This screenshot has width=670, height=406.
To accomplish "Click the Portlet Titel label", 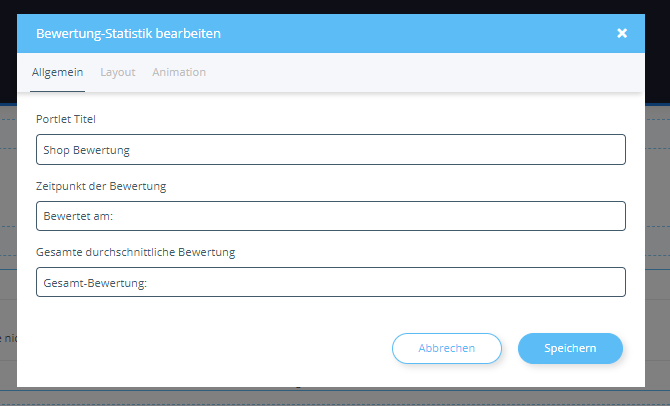I will click(x=66, y=119).
